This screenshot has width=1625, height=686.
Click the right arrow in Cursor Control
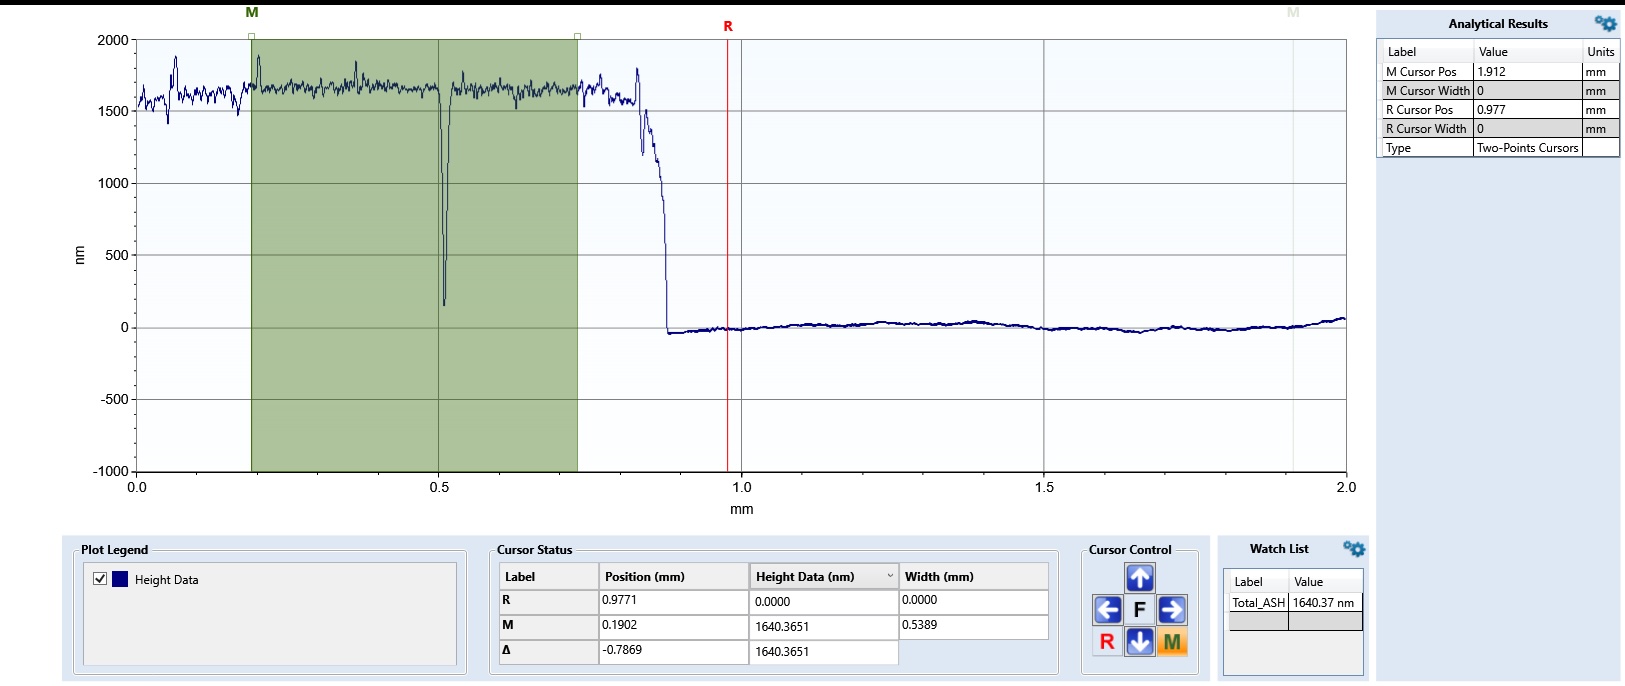[x=1171, y=609]
